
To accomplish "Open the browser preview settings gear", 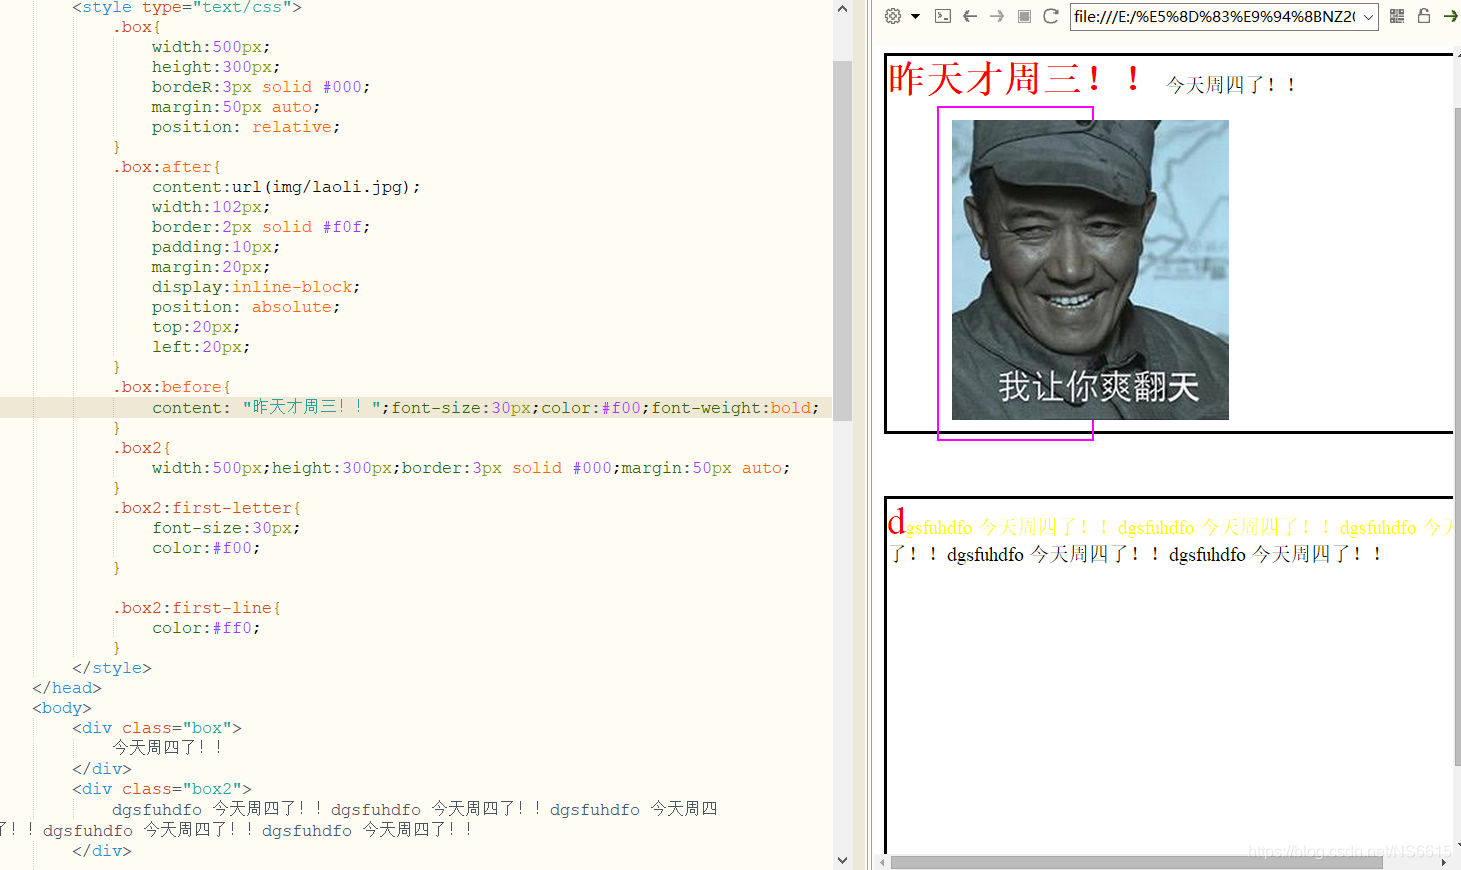I will (893, 16).
